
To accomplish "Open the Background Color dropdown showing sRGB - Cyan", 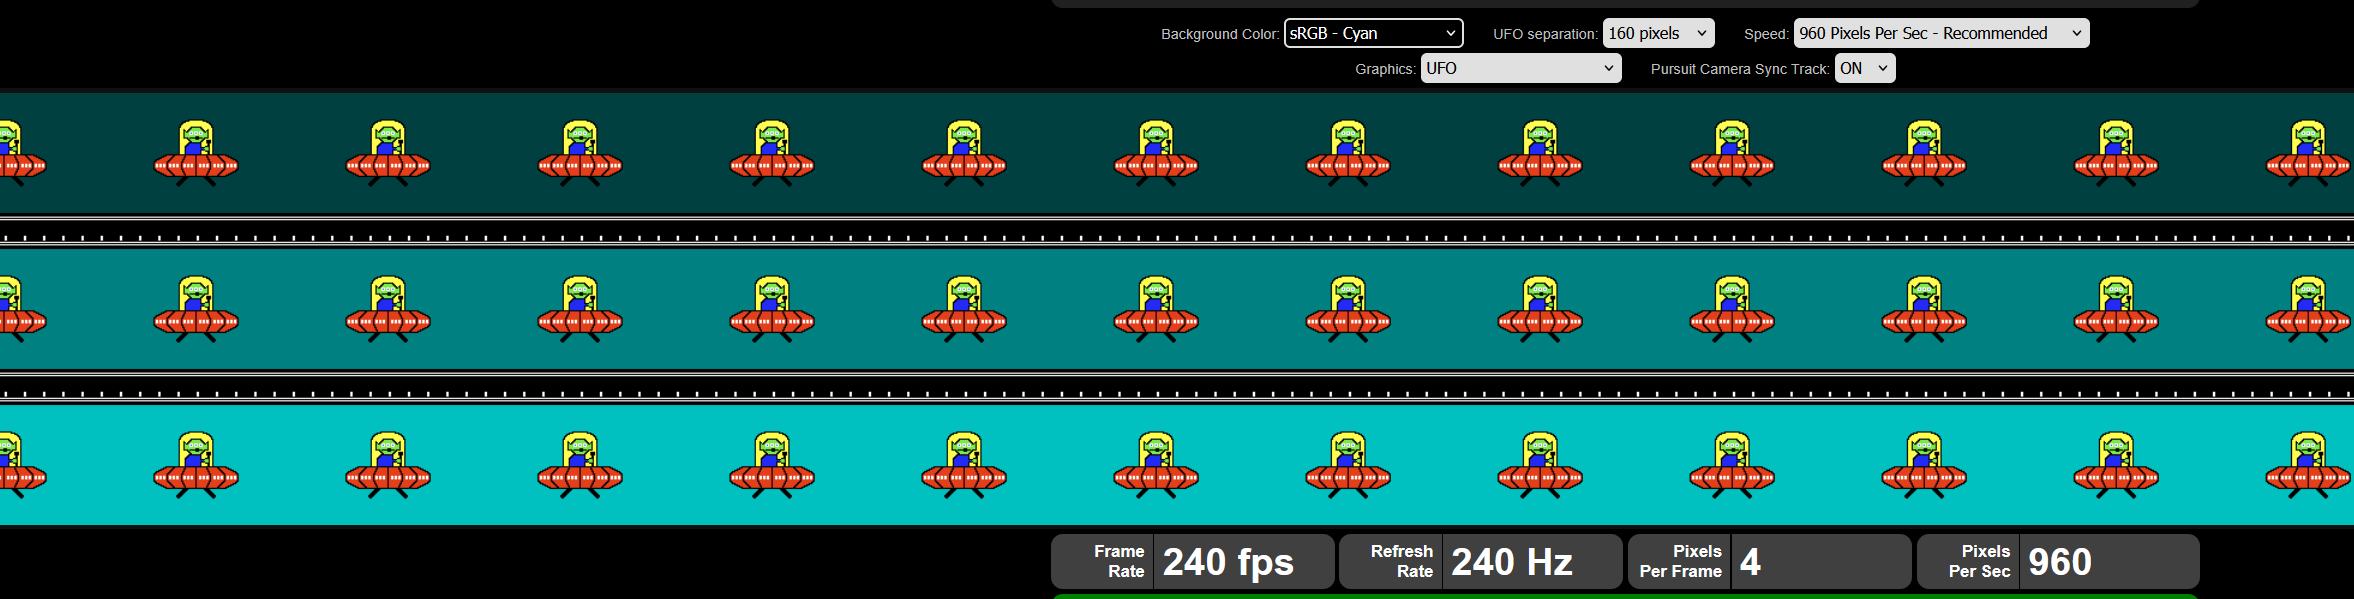I will tap(1373, 33).
